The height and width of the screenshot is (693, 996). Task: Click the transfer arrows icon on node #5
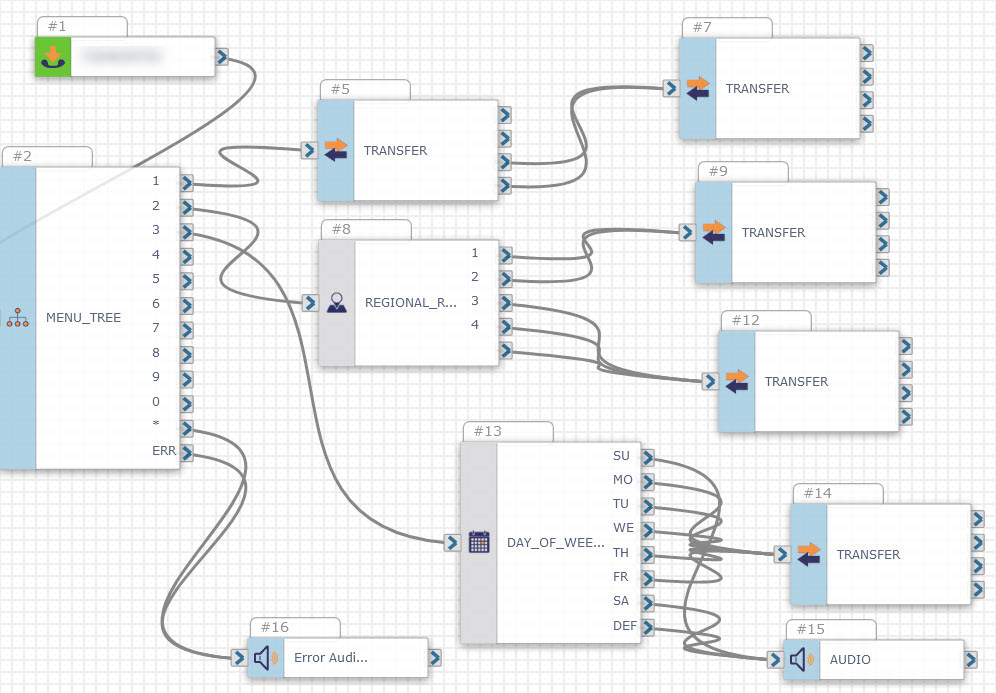[335, 150]
